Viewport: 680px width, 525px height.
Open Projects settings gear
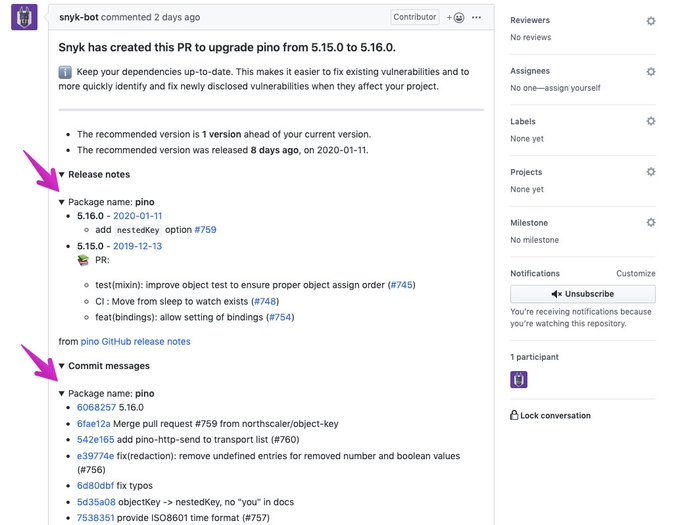coord(651,172)
